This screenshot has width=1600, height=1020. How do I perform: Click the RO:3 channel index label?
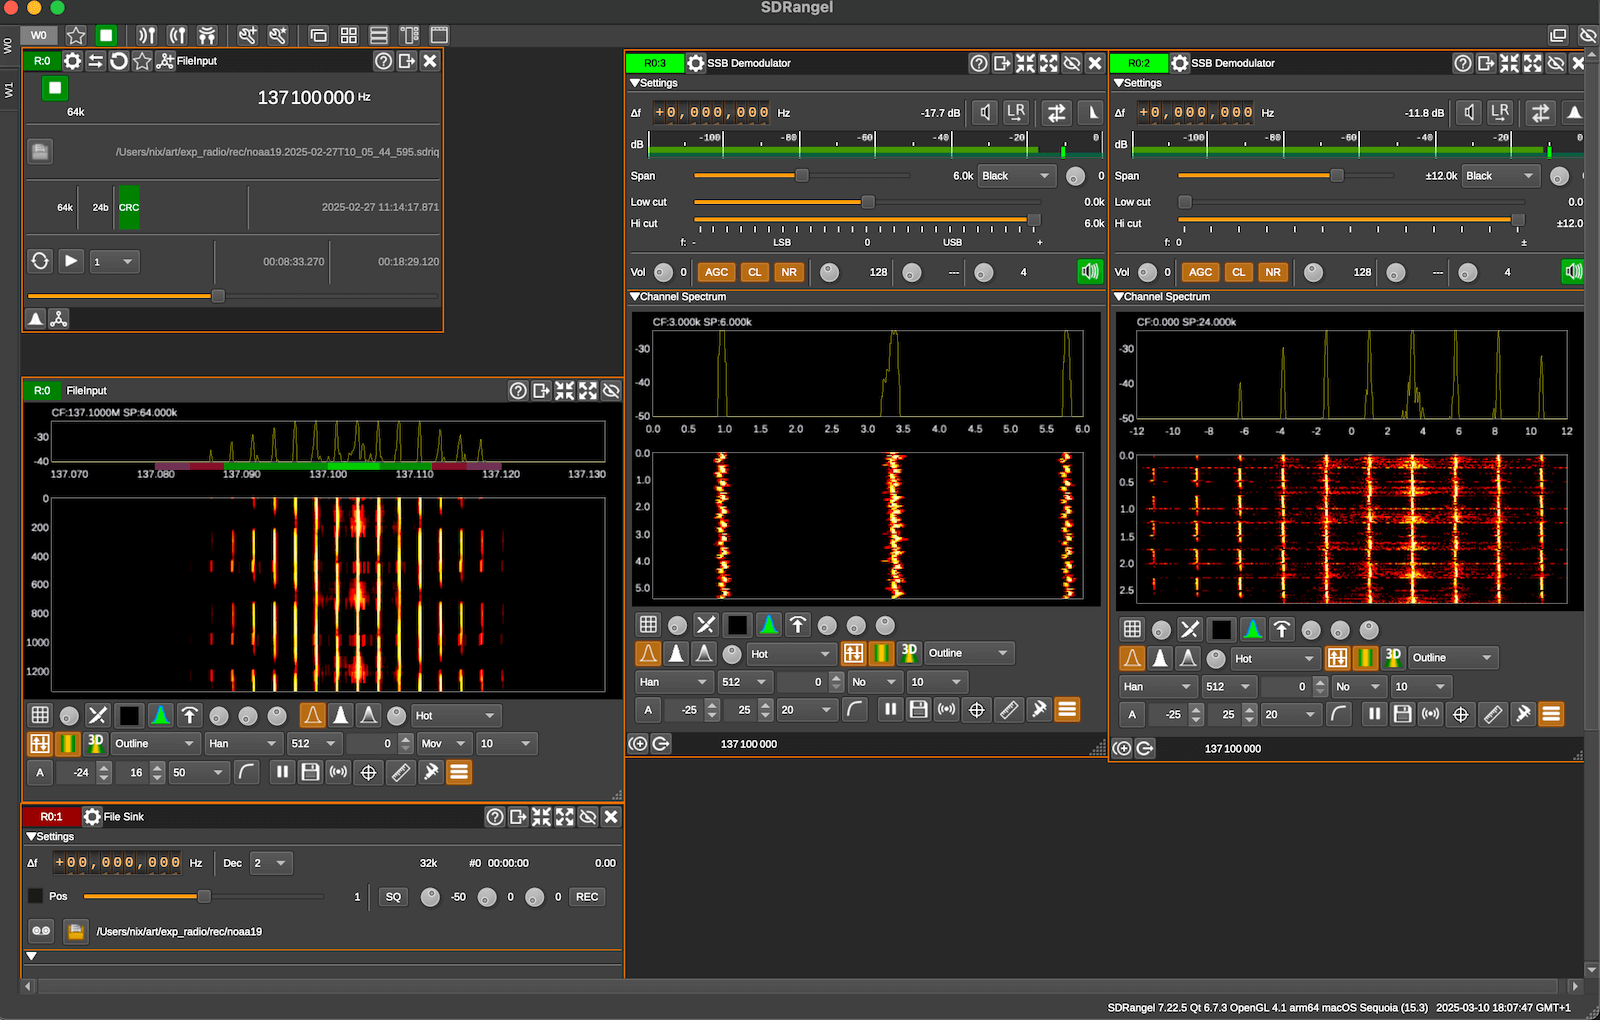click(655, 63)
